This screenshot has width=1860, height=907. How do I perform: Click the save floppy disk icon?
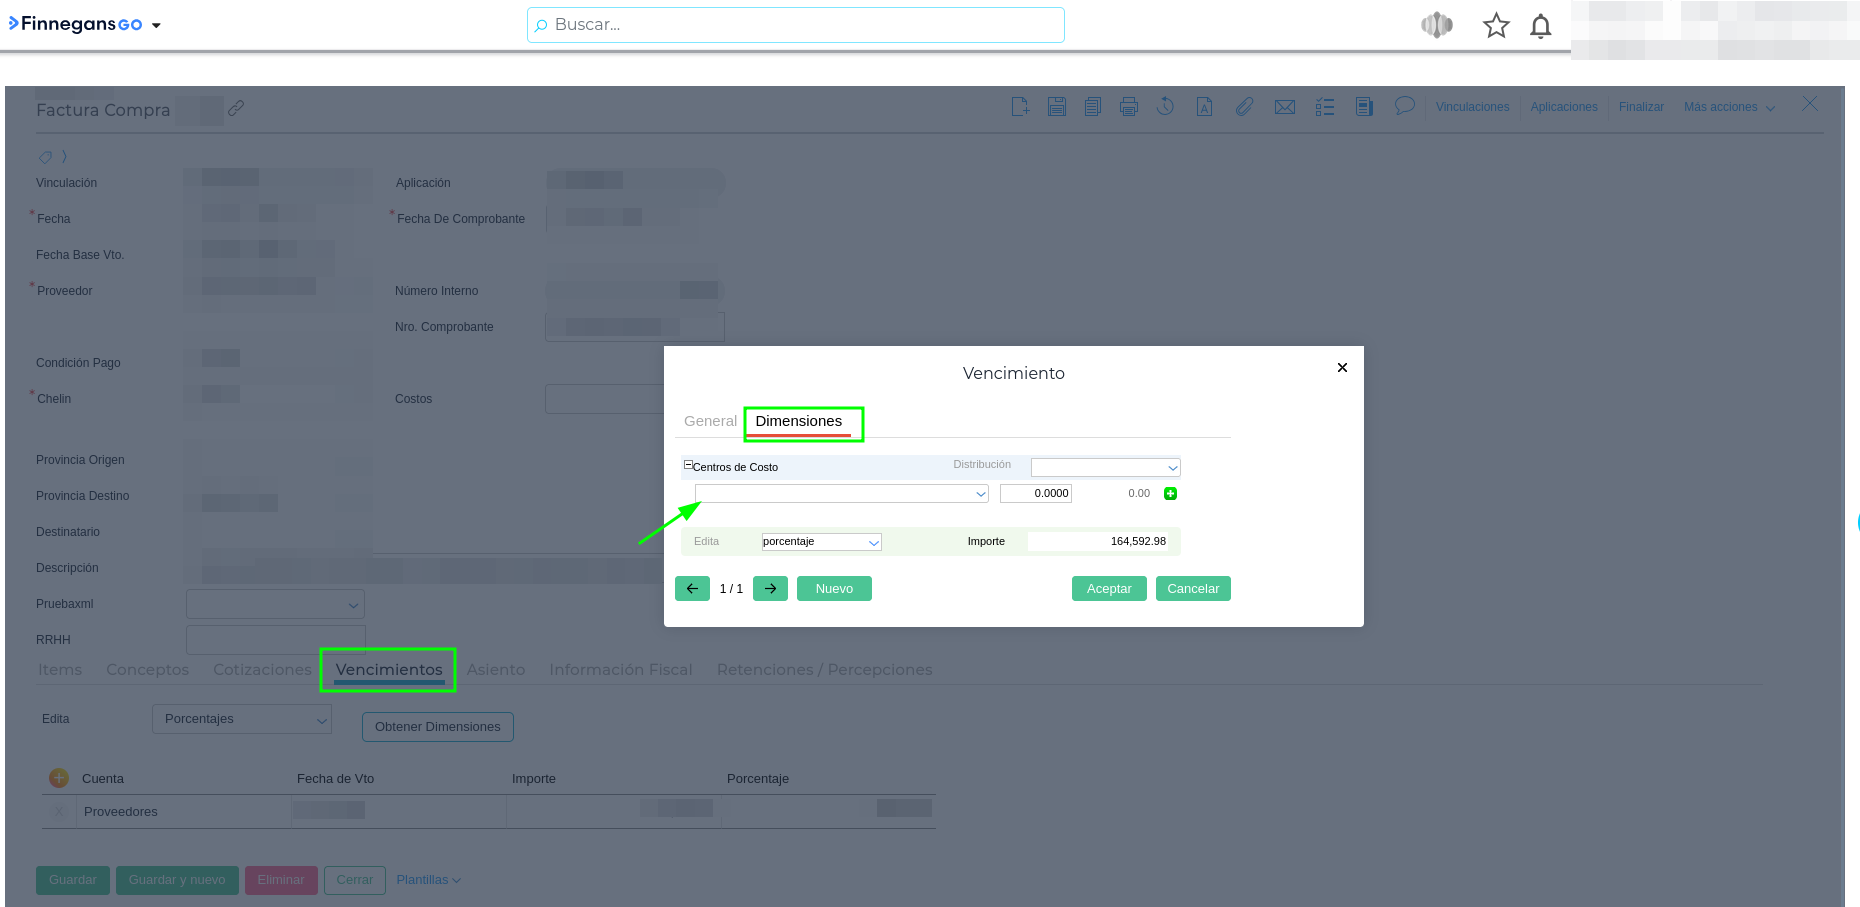pyautogui.click(x=1056, y=107)
